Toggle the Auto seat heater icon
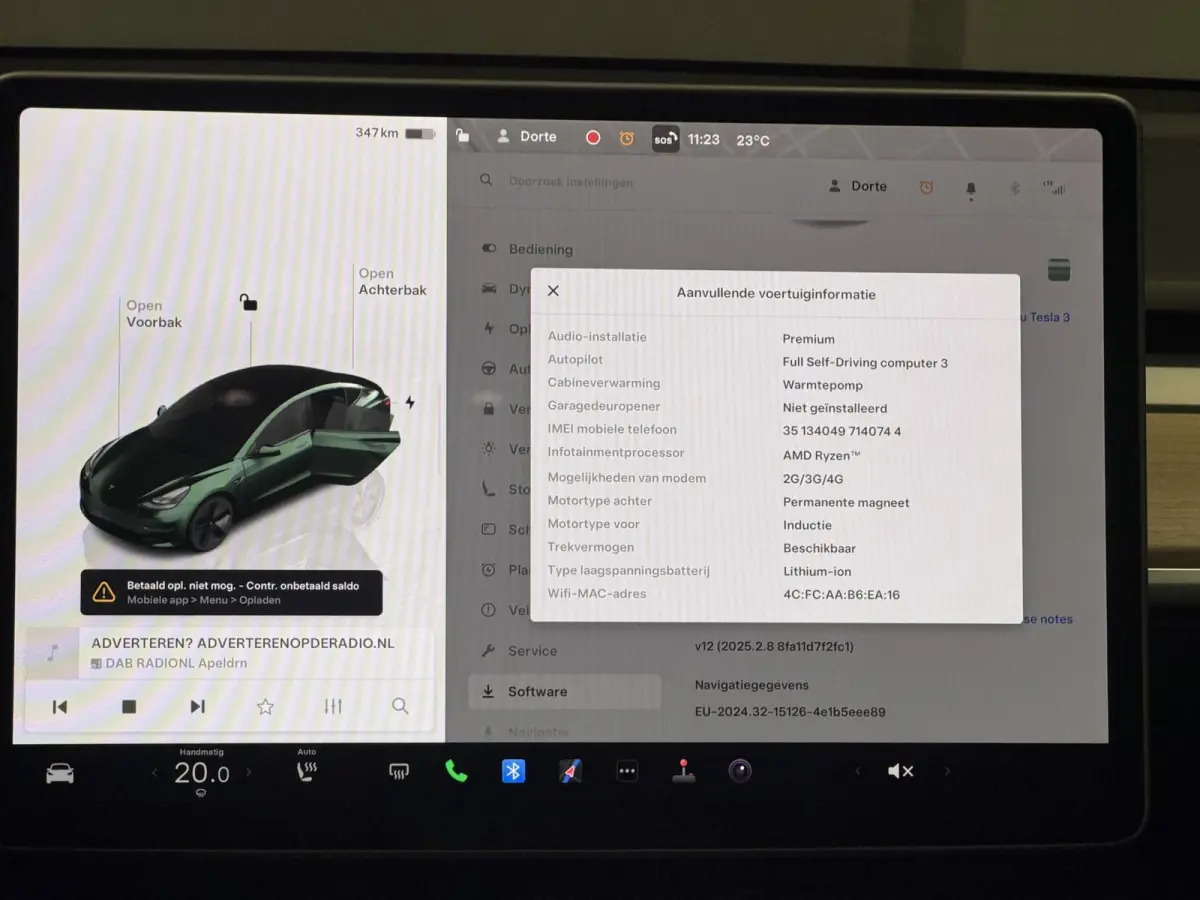 306,772
